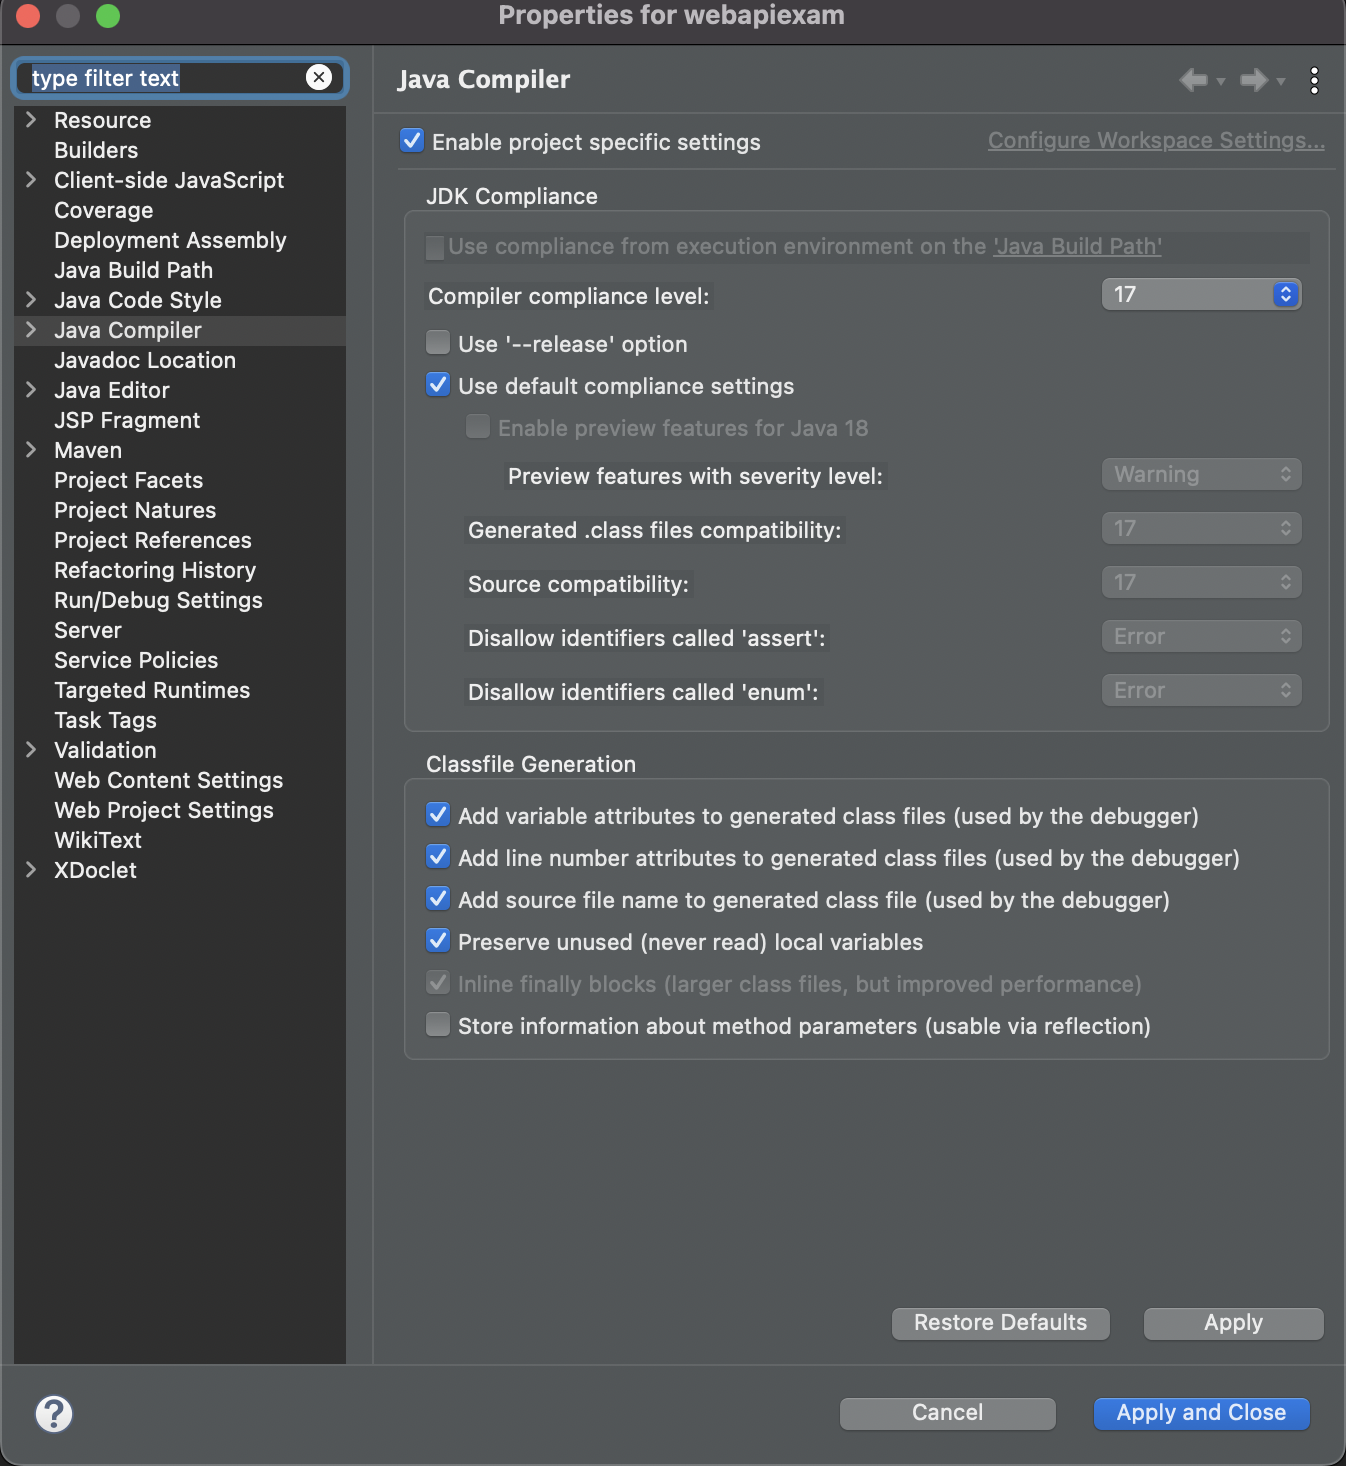The image size is (1346, 1466).
Task: Toggle Enable preview features for Java 18
Action: [478, 427]
